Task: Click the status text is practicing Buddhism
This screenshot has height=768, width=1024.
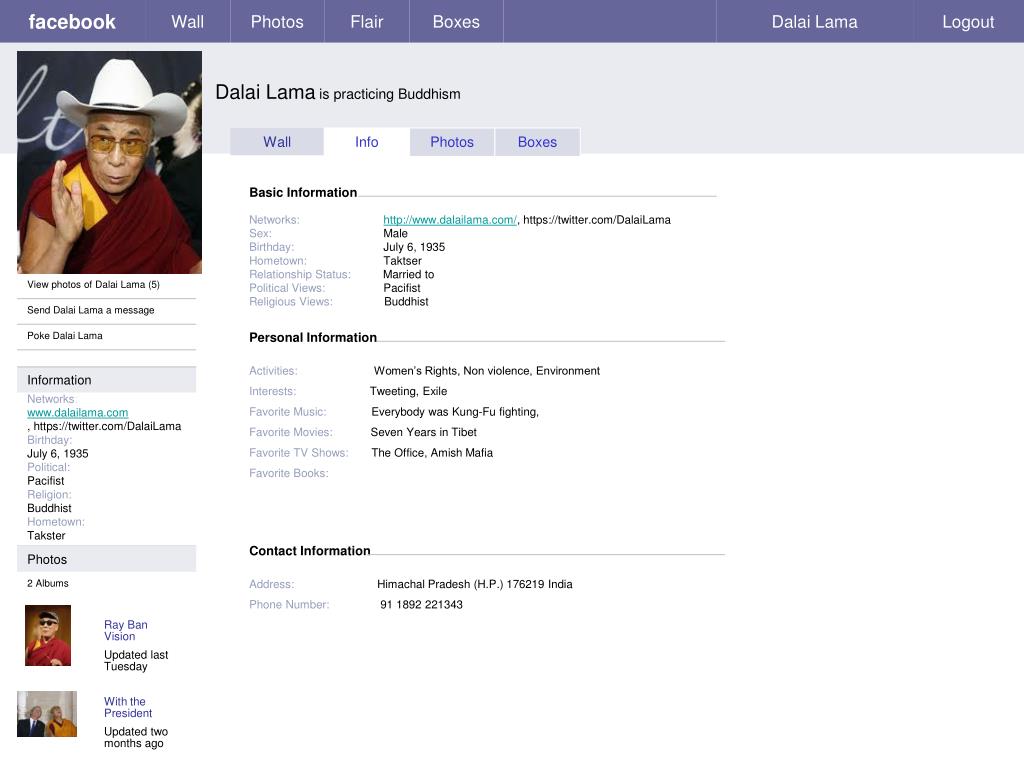Action: click(x=390, y=94)
